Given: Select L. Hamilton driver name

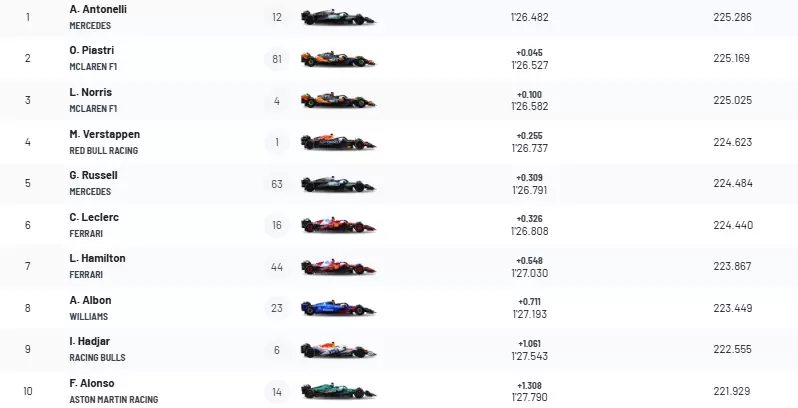Looking at the screenshot, I should point(97,258).
